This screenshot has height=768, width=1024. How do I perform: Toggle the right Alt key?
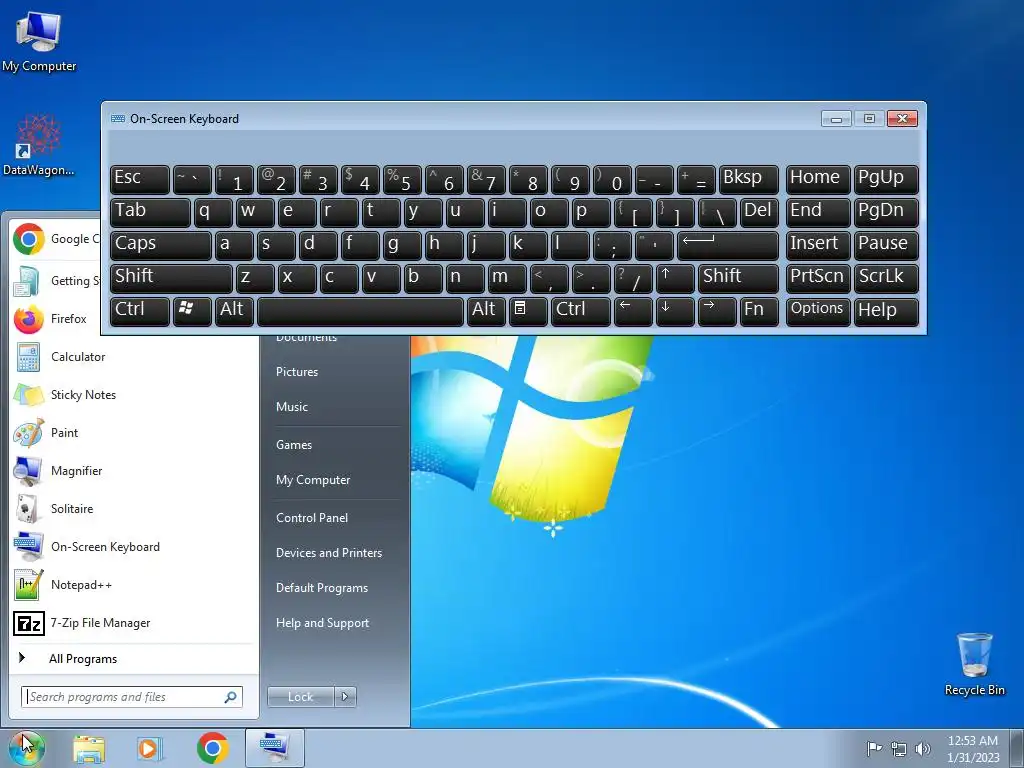click(486, 311)
